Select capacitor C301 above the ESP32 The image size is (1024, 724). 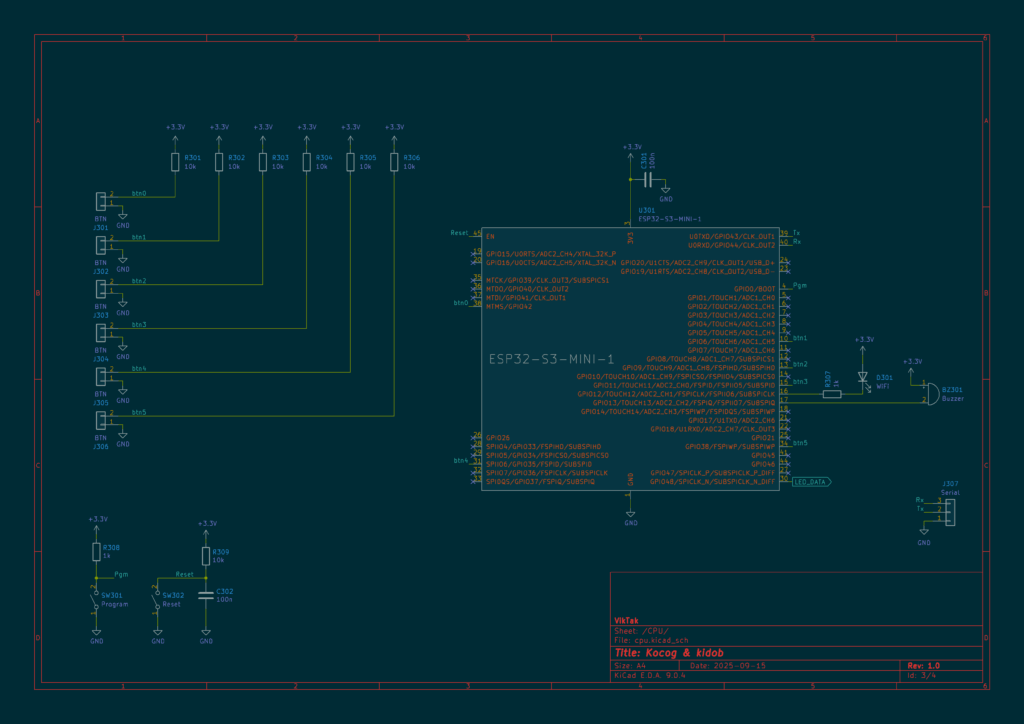point(647,180)
